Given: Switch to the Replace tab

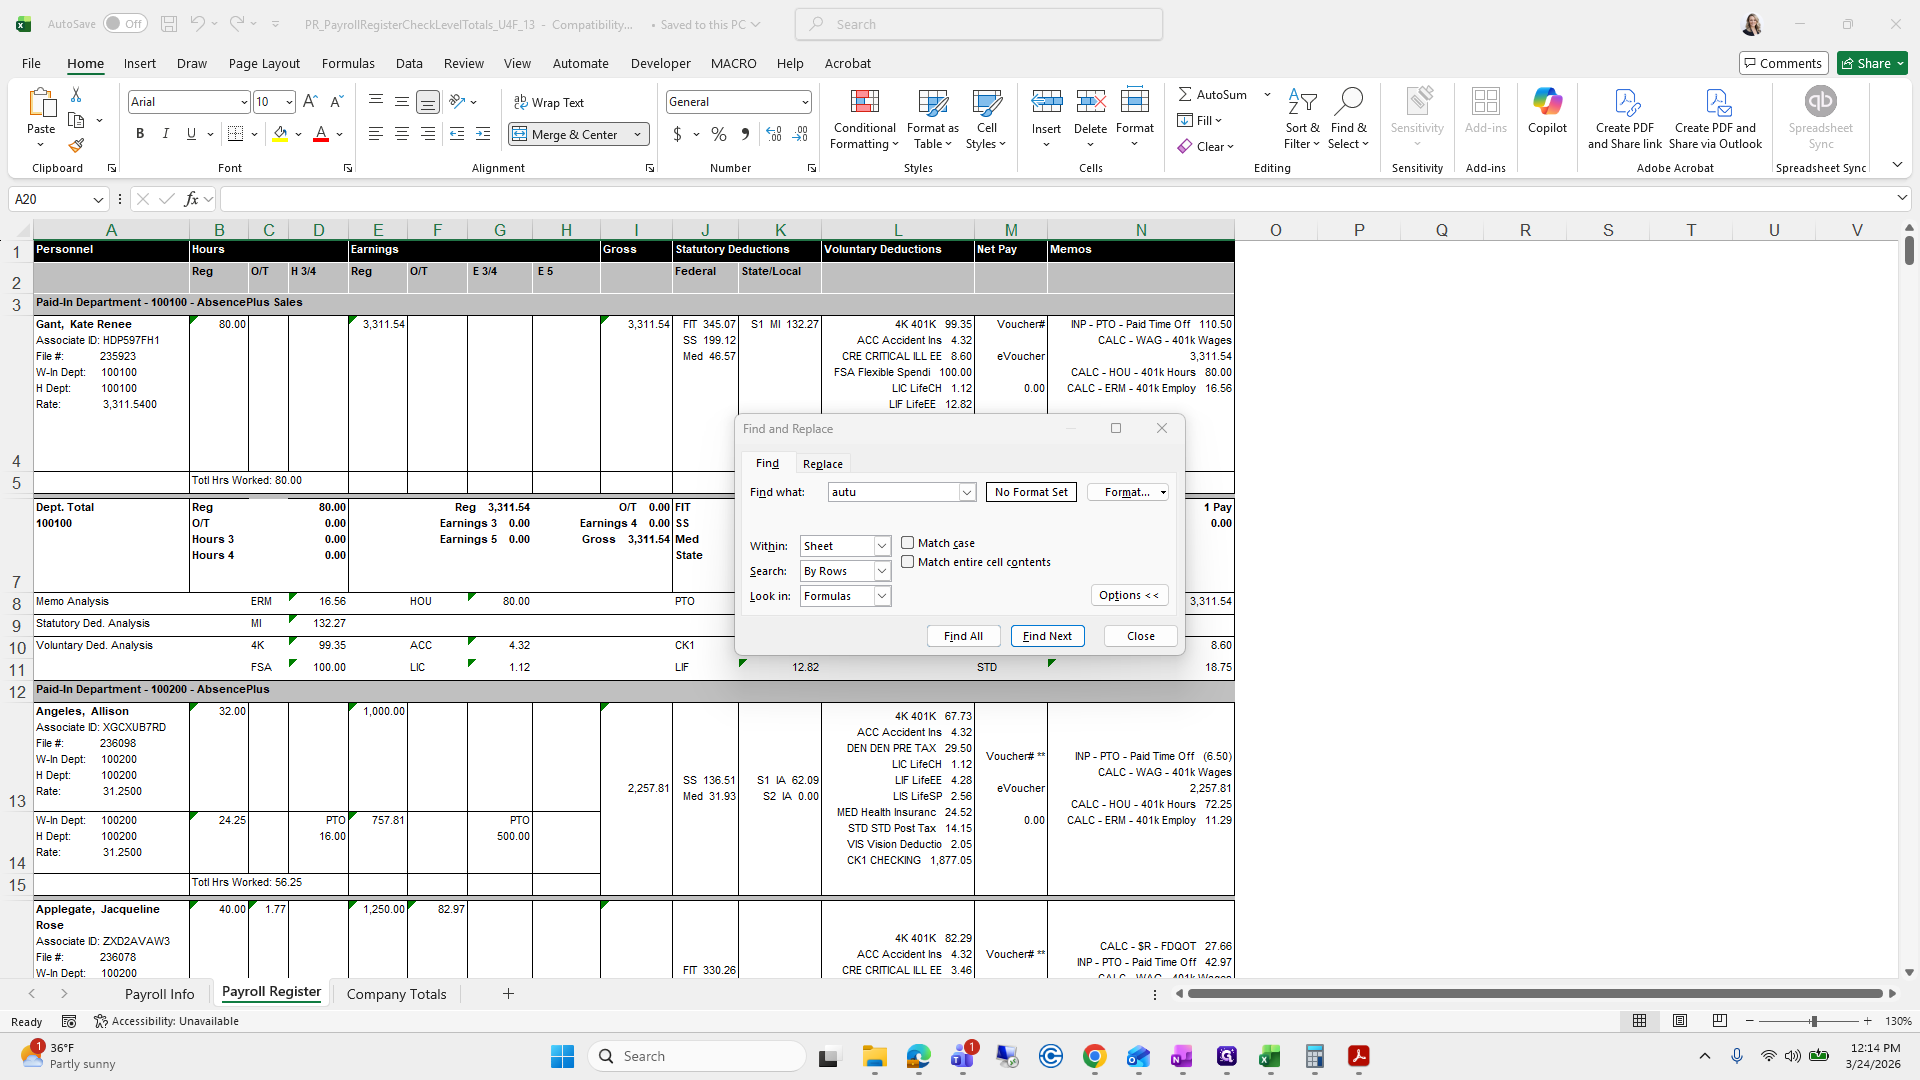Looking at the screenshot, I should 822,464.
